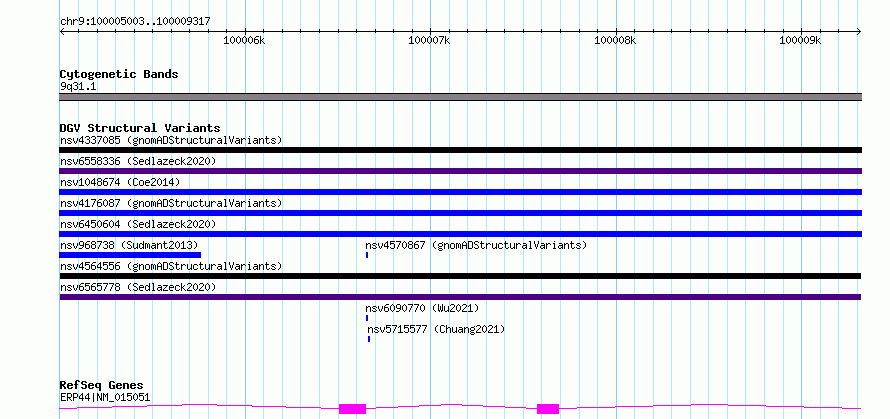Click label nsv6090770 (Wu2021)

point(422,308)
